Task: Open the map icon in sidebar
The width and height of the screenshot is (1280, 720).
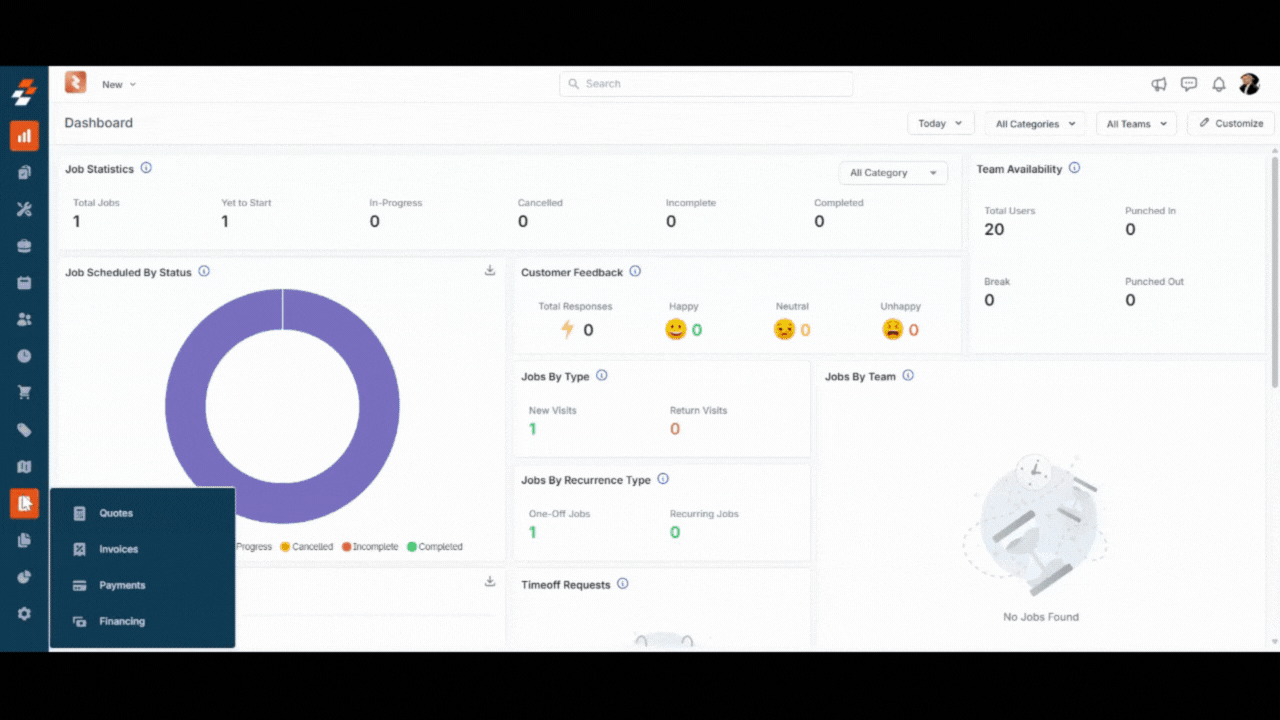Action: pos(24,467)
